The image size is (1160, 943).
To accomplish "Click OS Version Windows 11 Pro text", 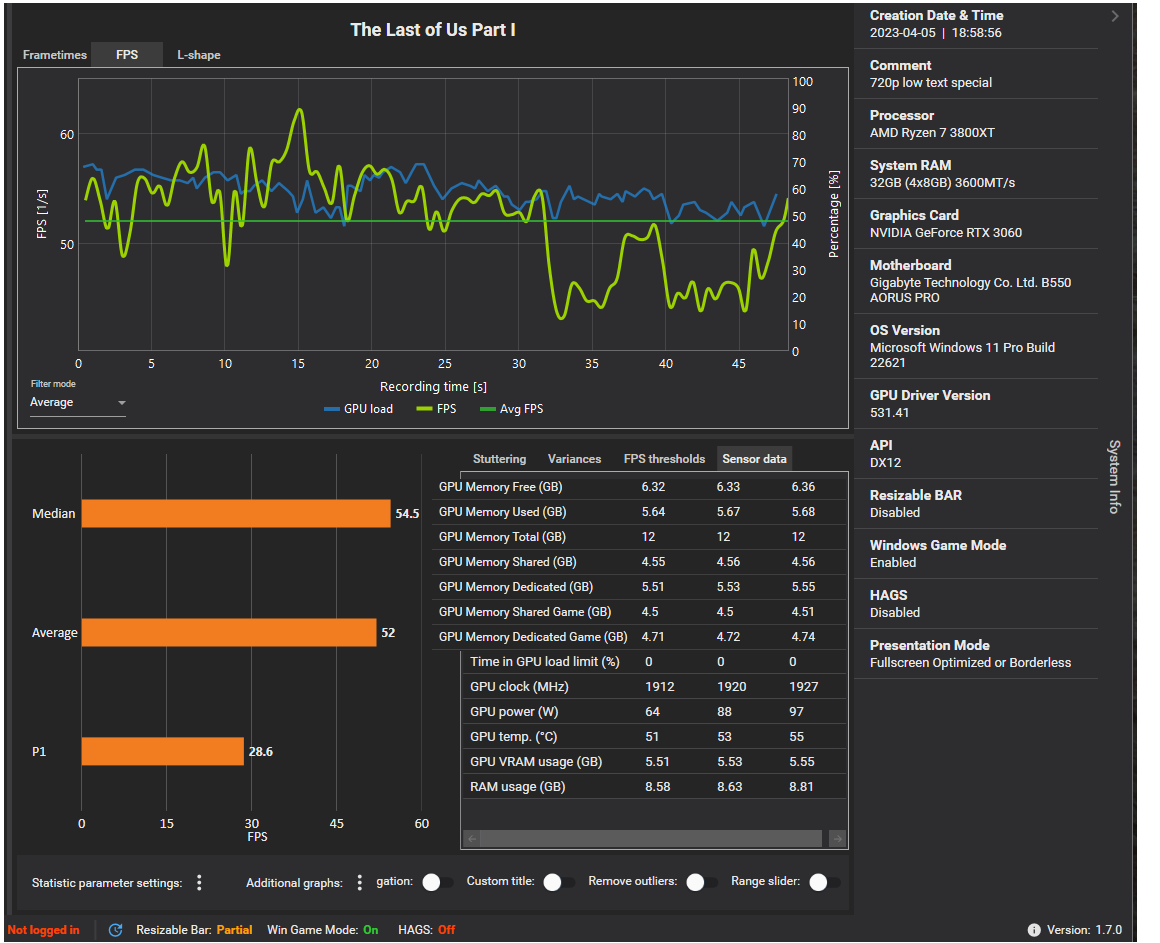I will (x=962, y=355).
